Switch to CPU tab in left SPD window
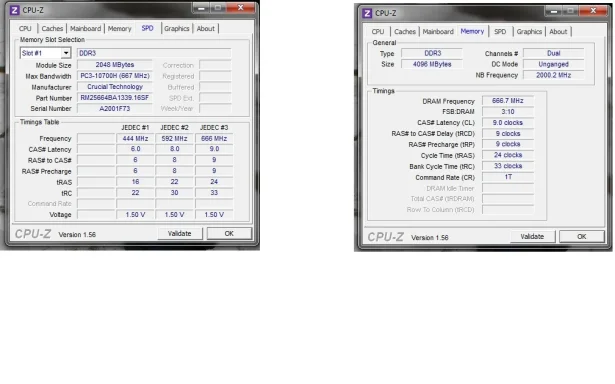The height and width of the screenshot is (384, 615). pyautogui.click(x=25, y=29)
